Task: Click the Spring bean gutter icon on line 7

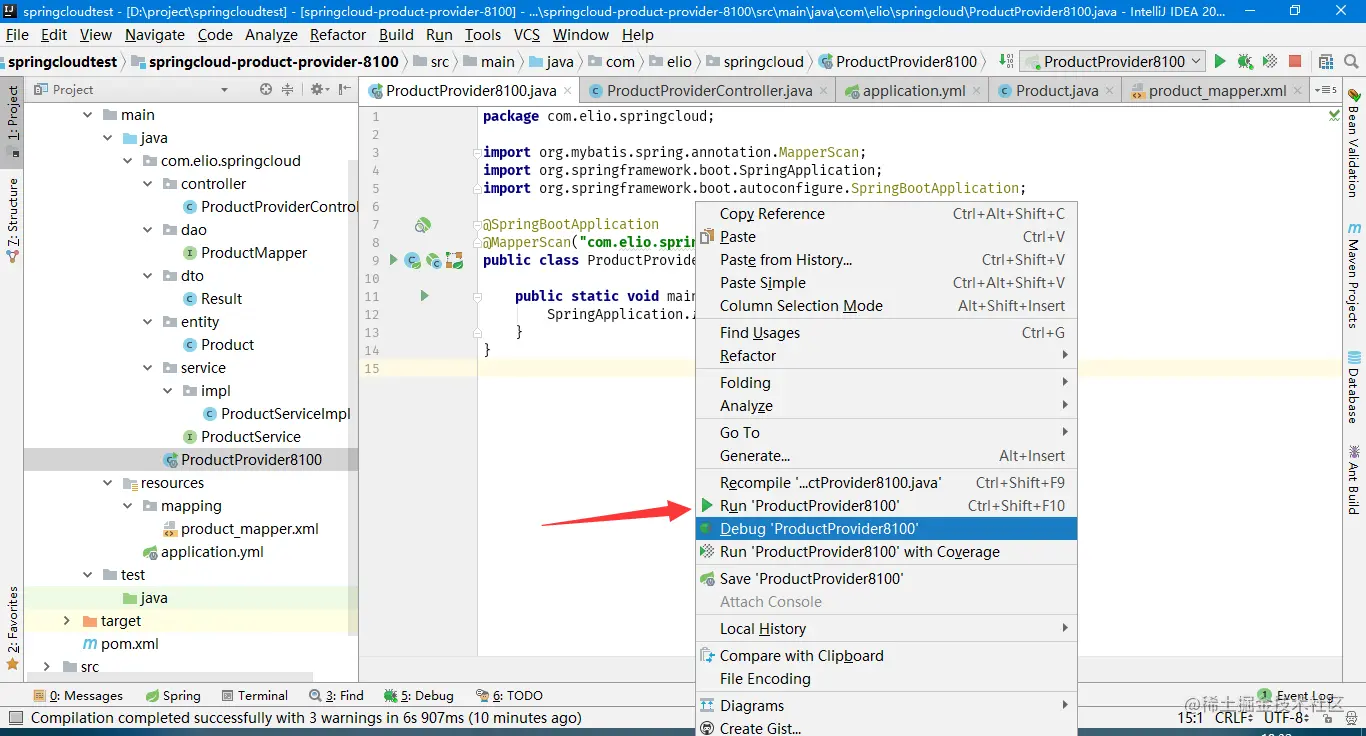Action: point(423,225)
